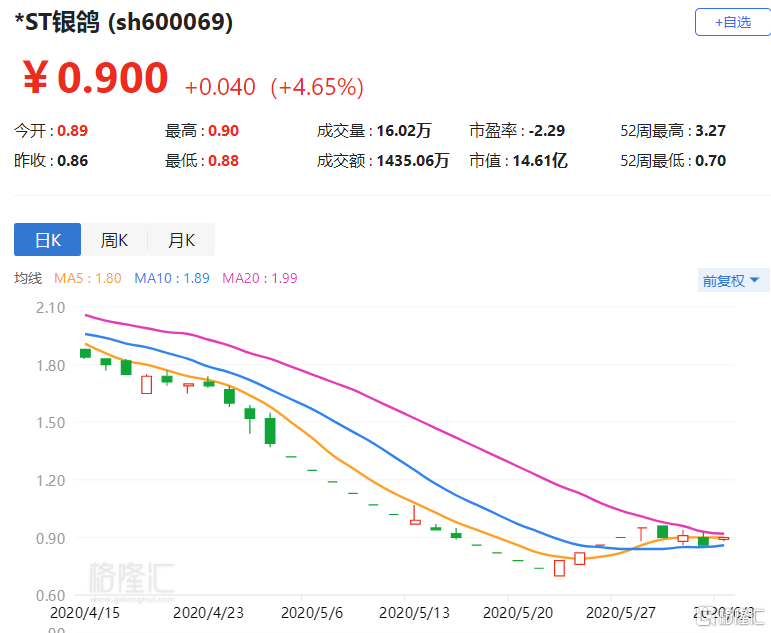Click the 今开 value 0.89
Screen dimensions: 771x633
pyautogui.click(x=72, y=131)
